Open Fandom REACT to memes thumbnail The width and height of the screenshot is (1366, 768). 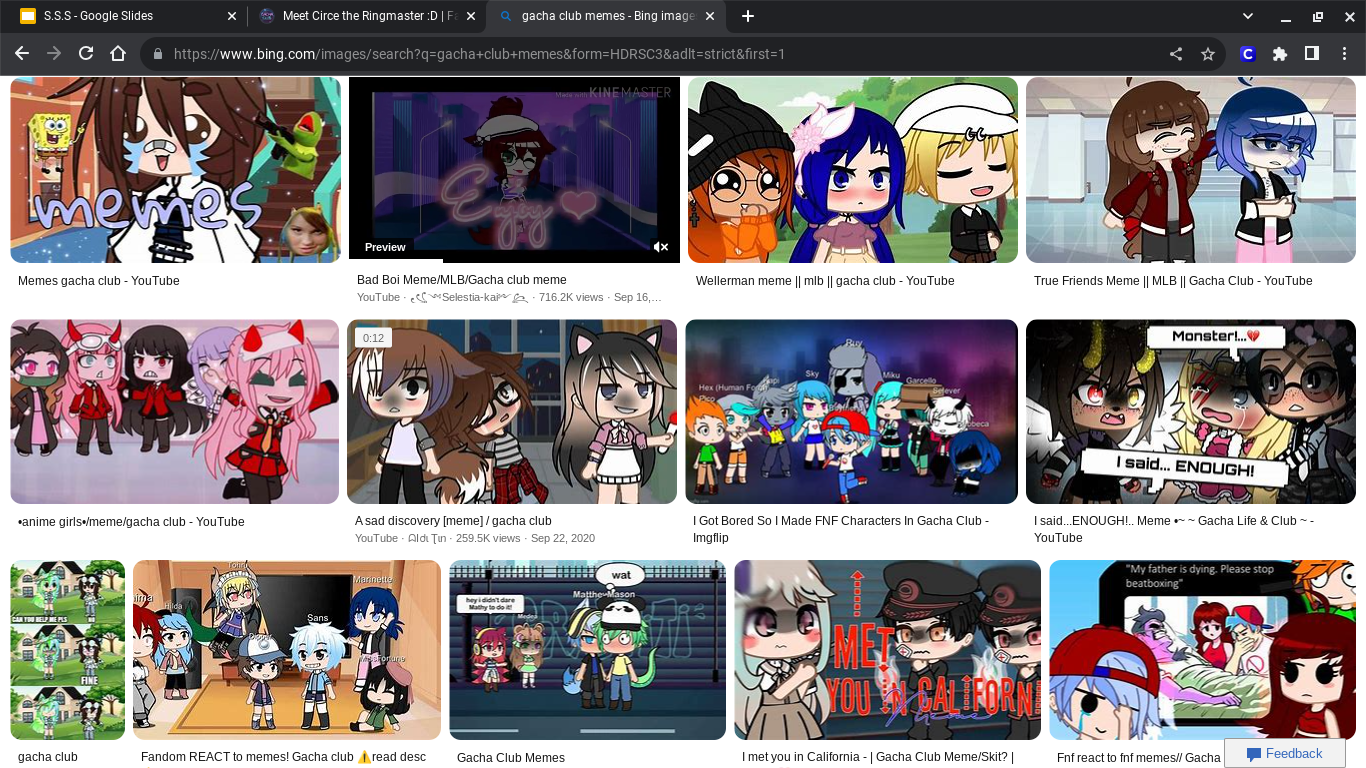287,650
